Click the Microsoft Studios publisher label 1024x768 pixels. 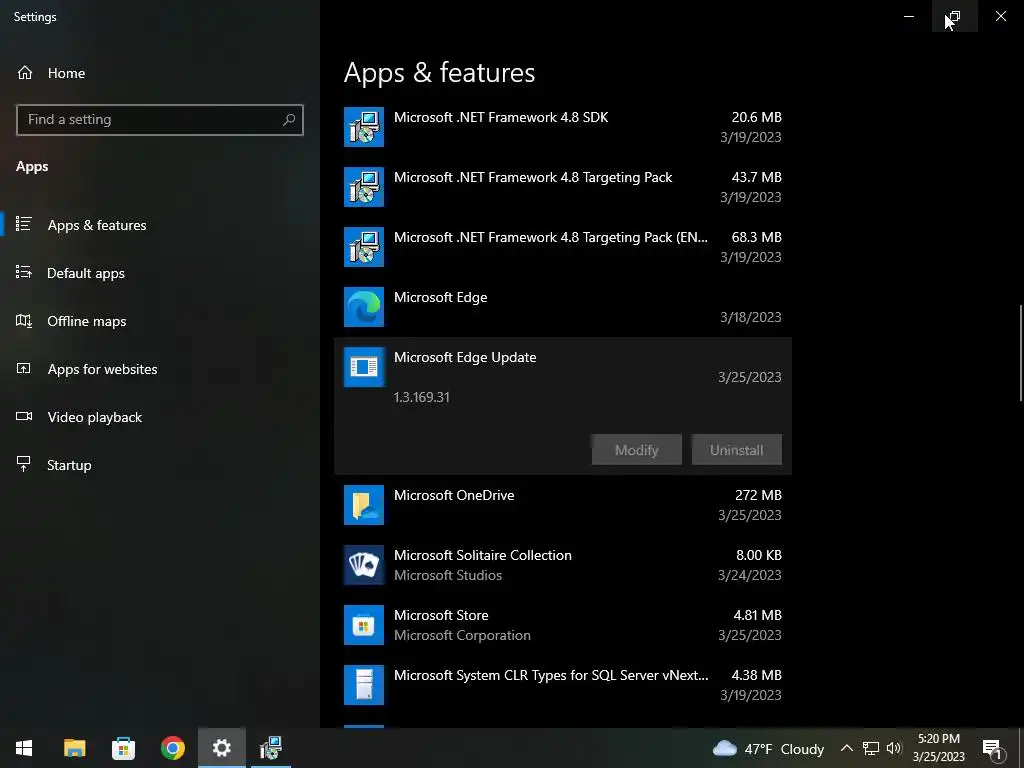click(448, 575)
